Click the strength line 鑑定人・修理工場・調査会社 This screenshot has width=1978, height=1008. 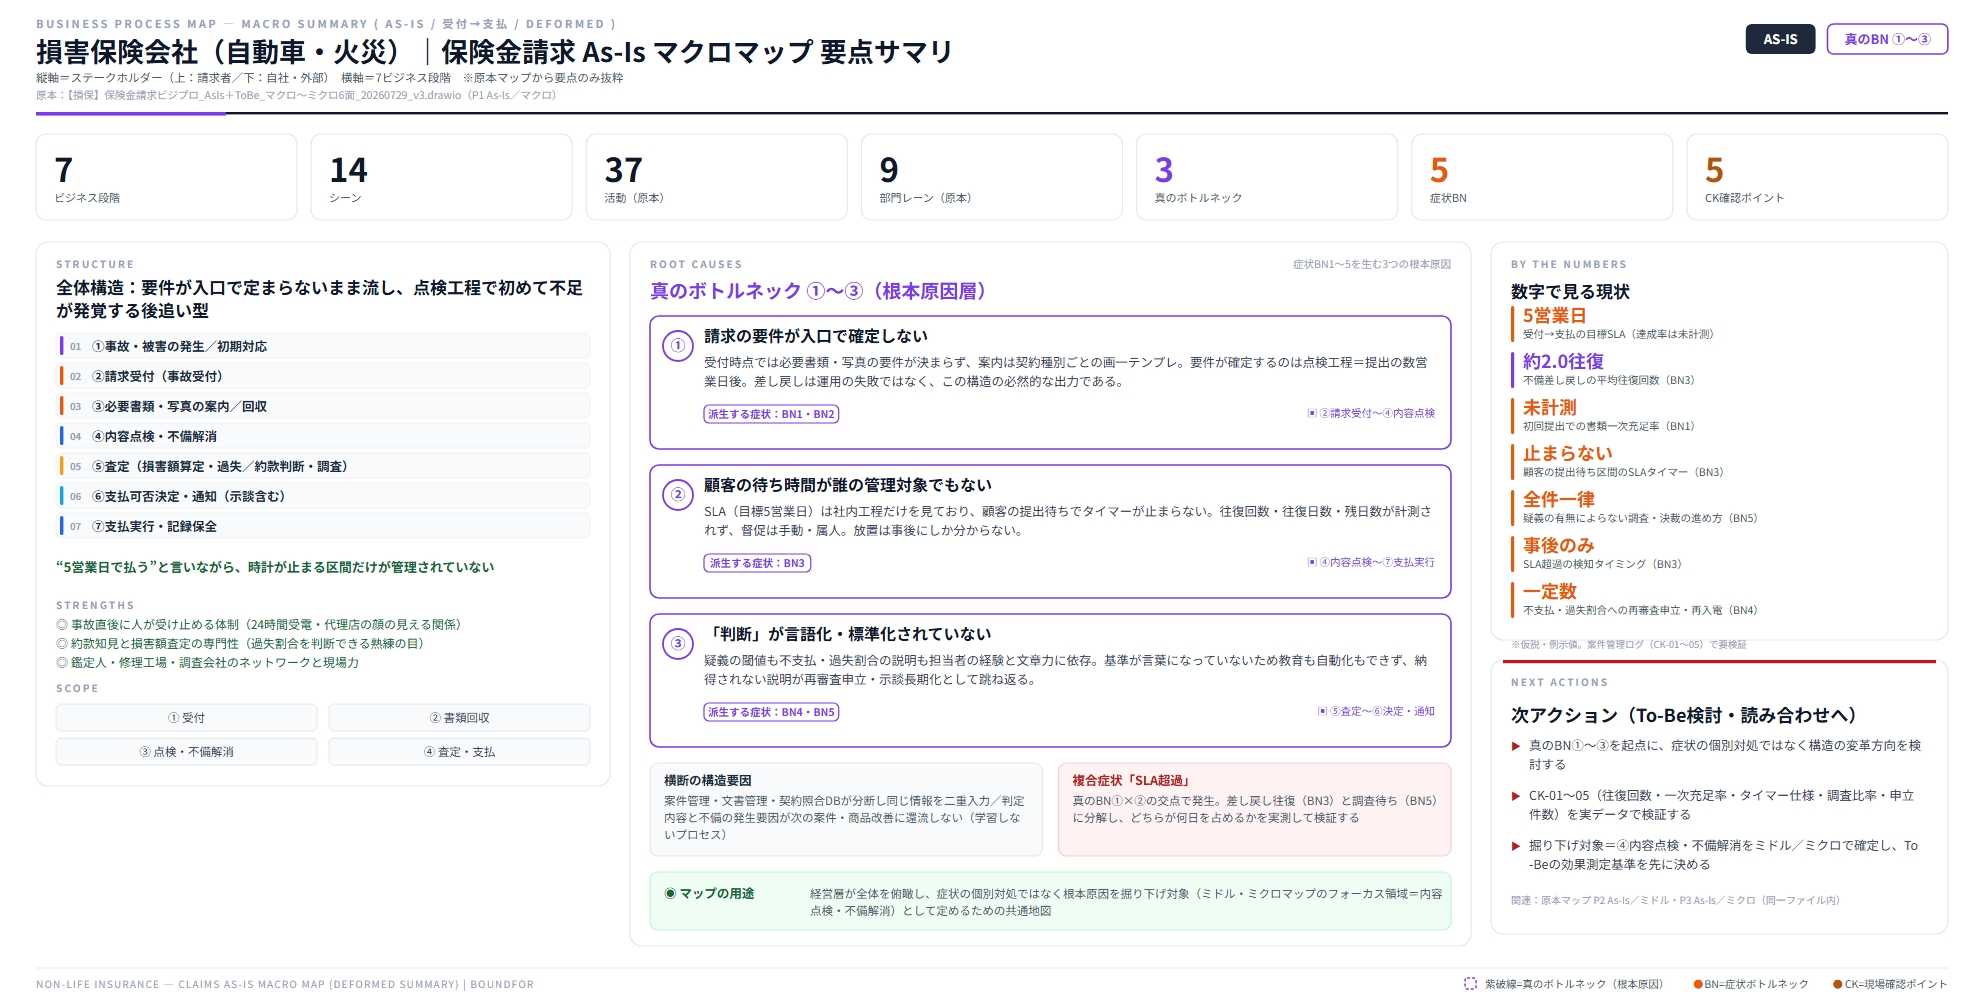pyautogui.click(x=208, y=663)
